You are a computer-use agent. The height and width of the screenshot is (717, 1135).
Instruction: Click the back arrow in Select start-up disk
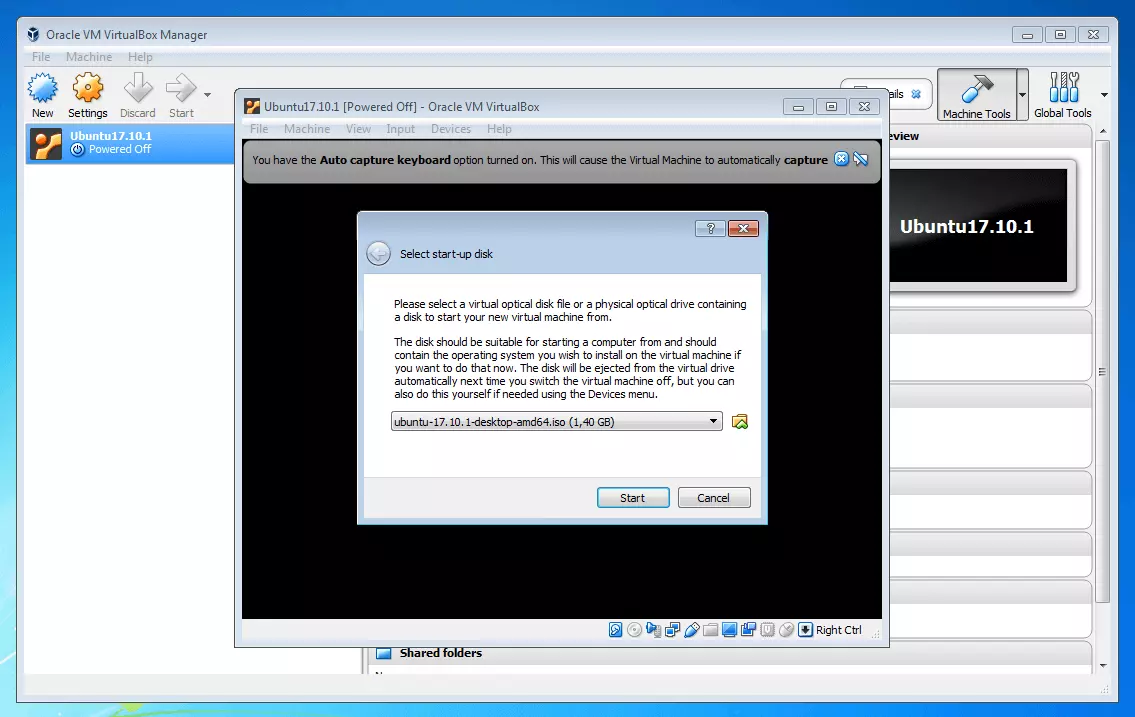coord(379,253)
